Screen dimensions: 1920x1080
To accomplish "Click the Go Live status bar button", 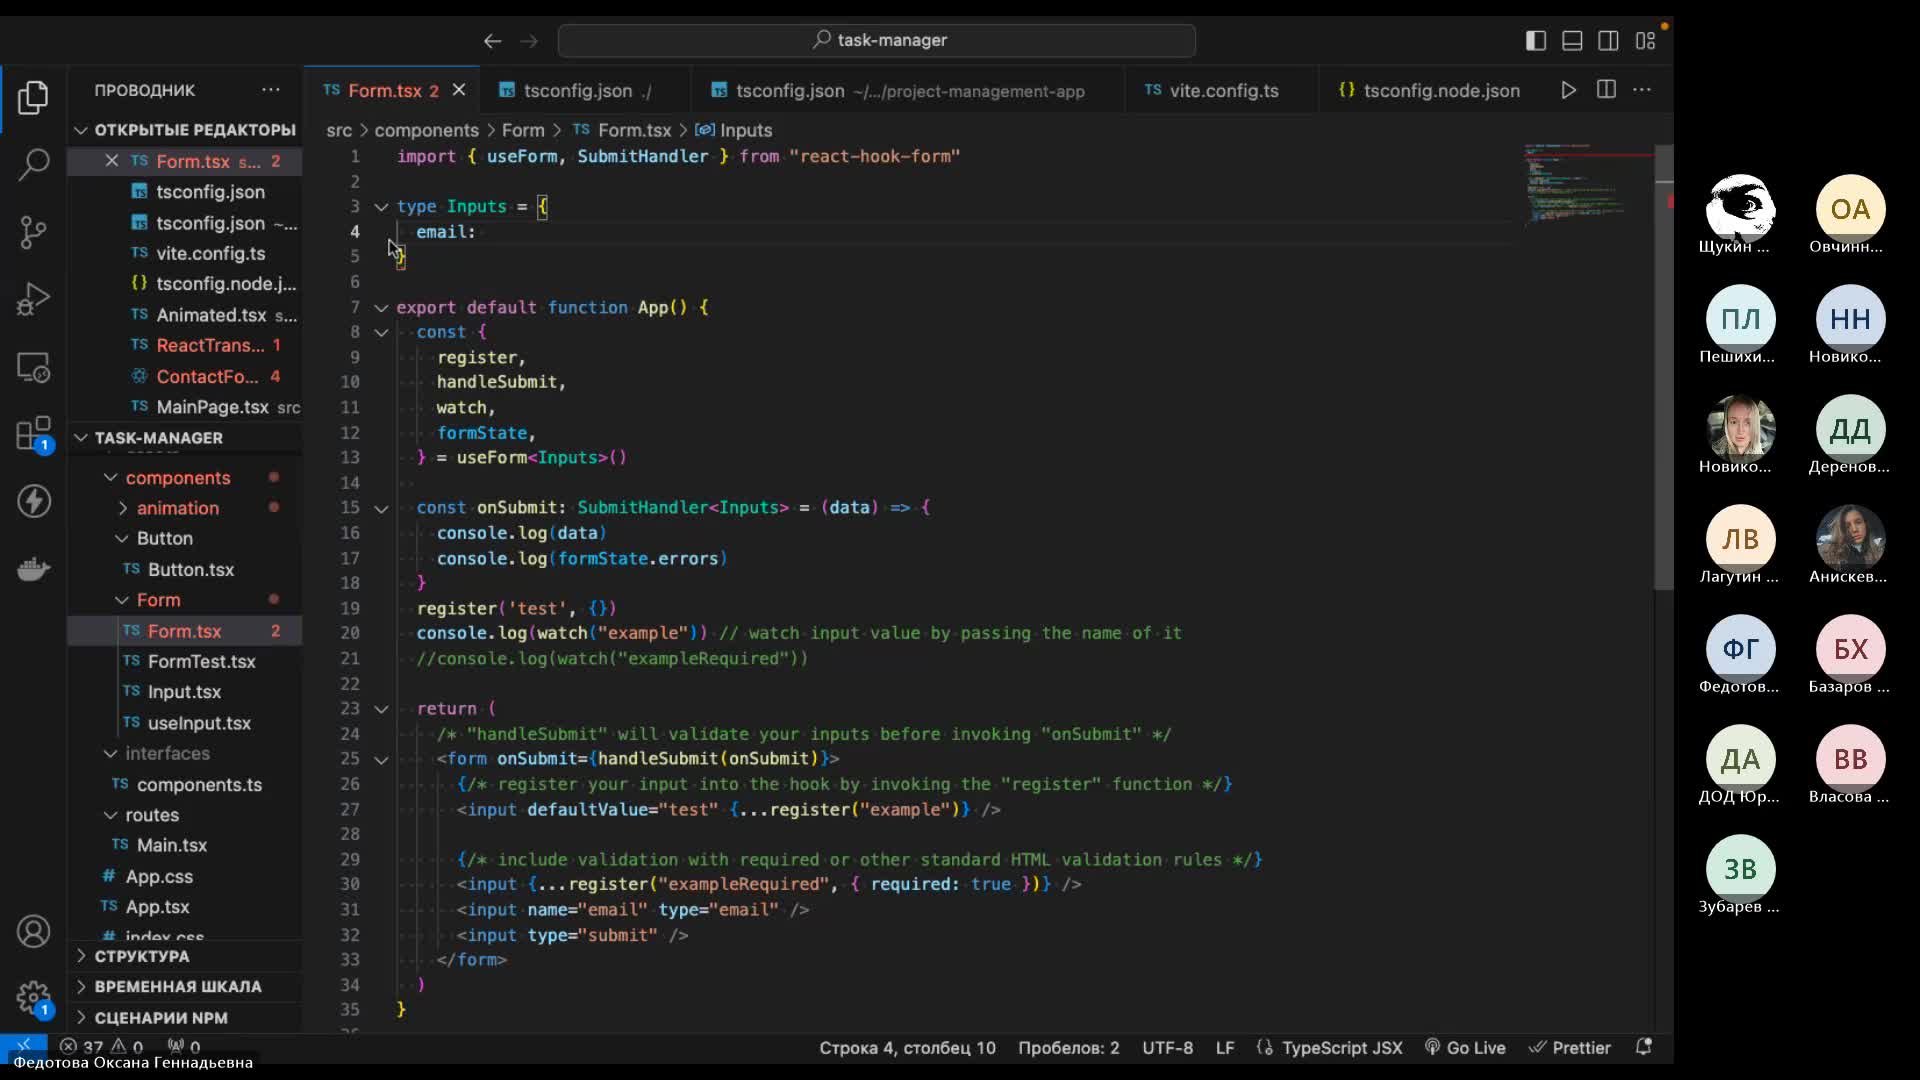I will pos(1465,1047).
